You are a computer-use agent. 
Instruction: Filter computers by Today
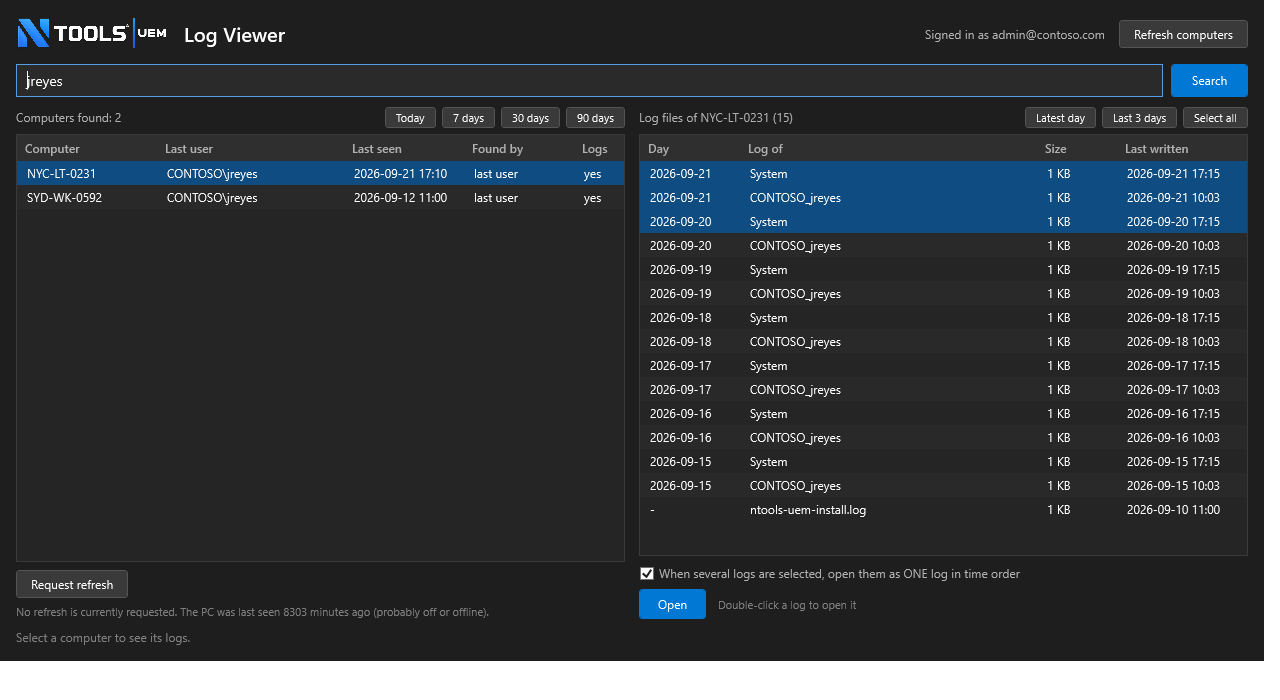pos(410,118)
